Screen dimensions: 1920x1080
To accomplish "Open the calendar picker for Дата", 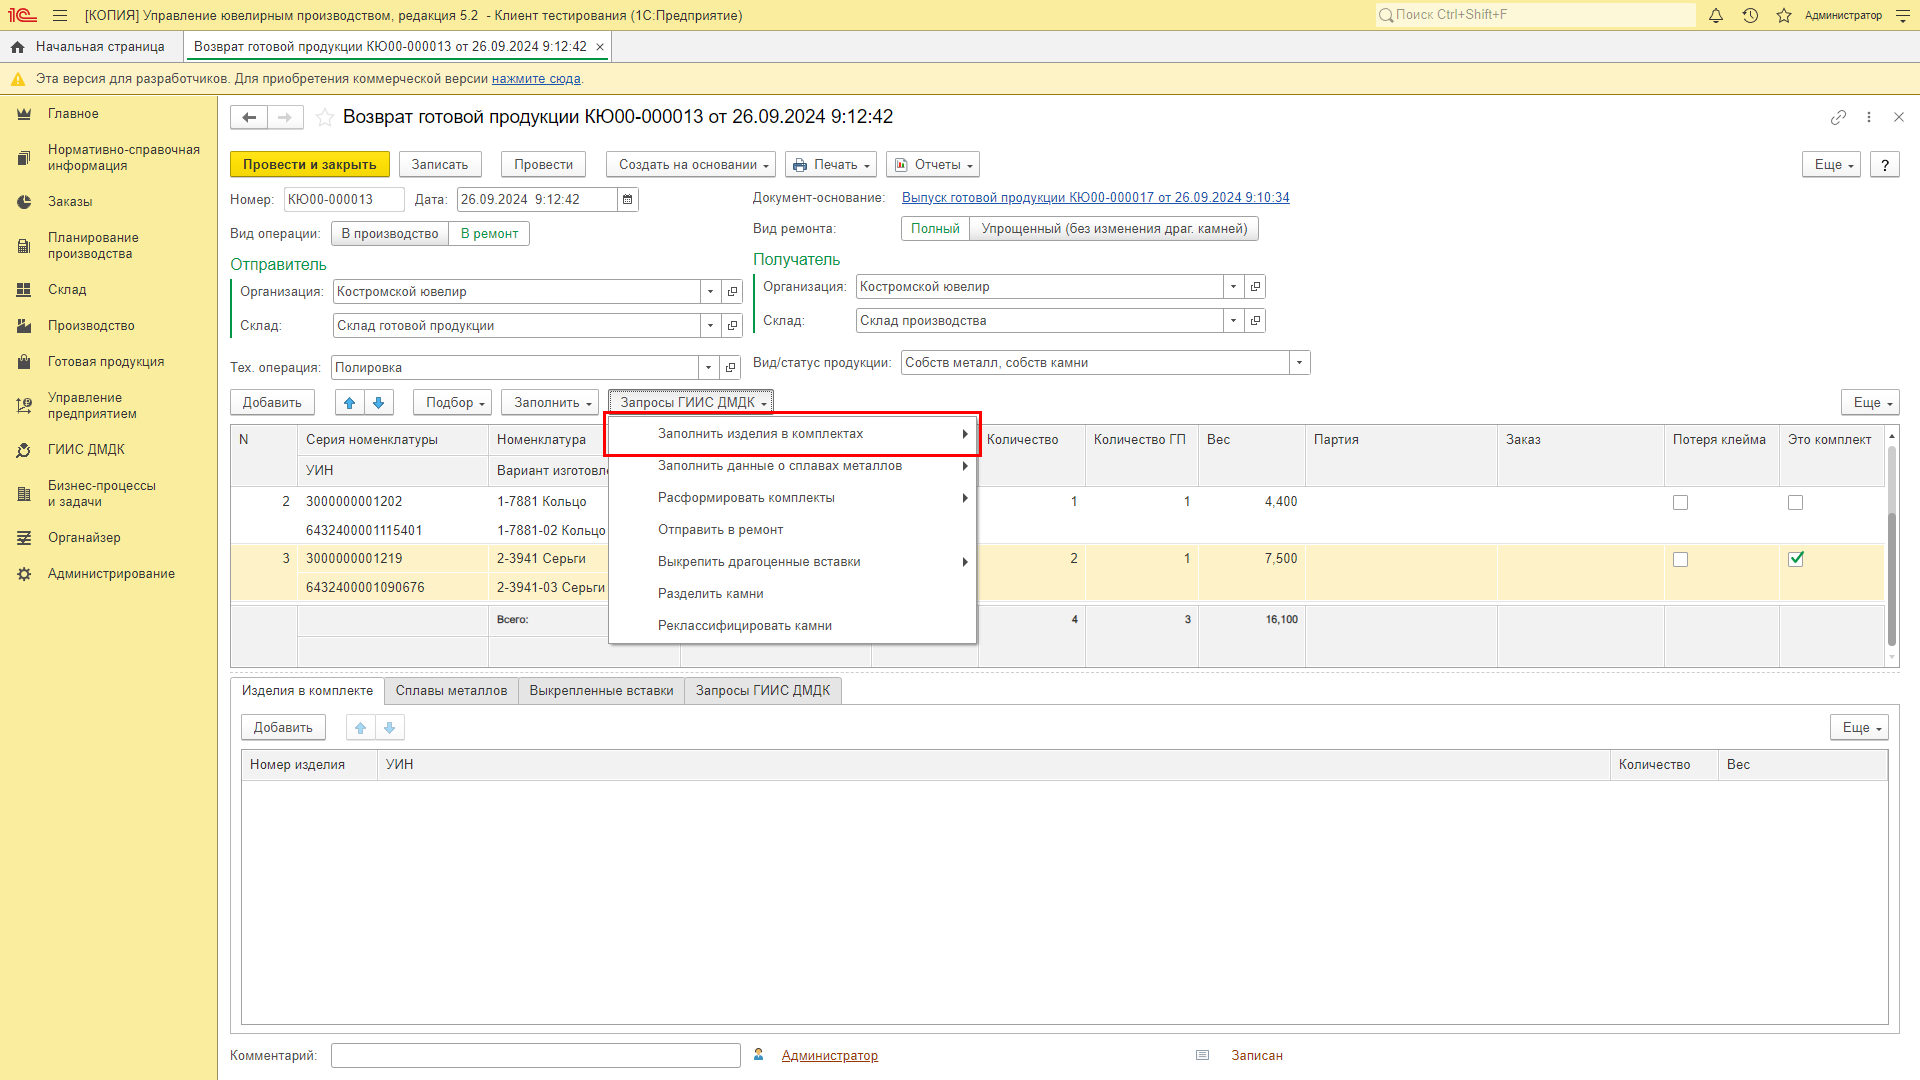I will click(628, 200).
